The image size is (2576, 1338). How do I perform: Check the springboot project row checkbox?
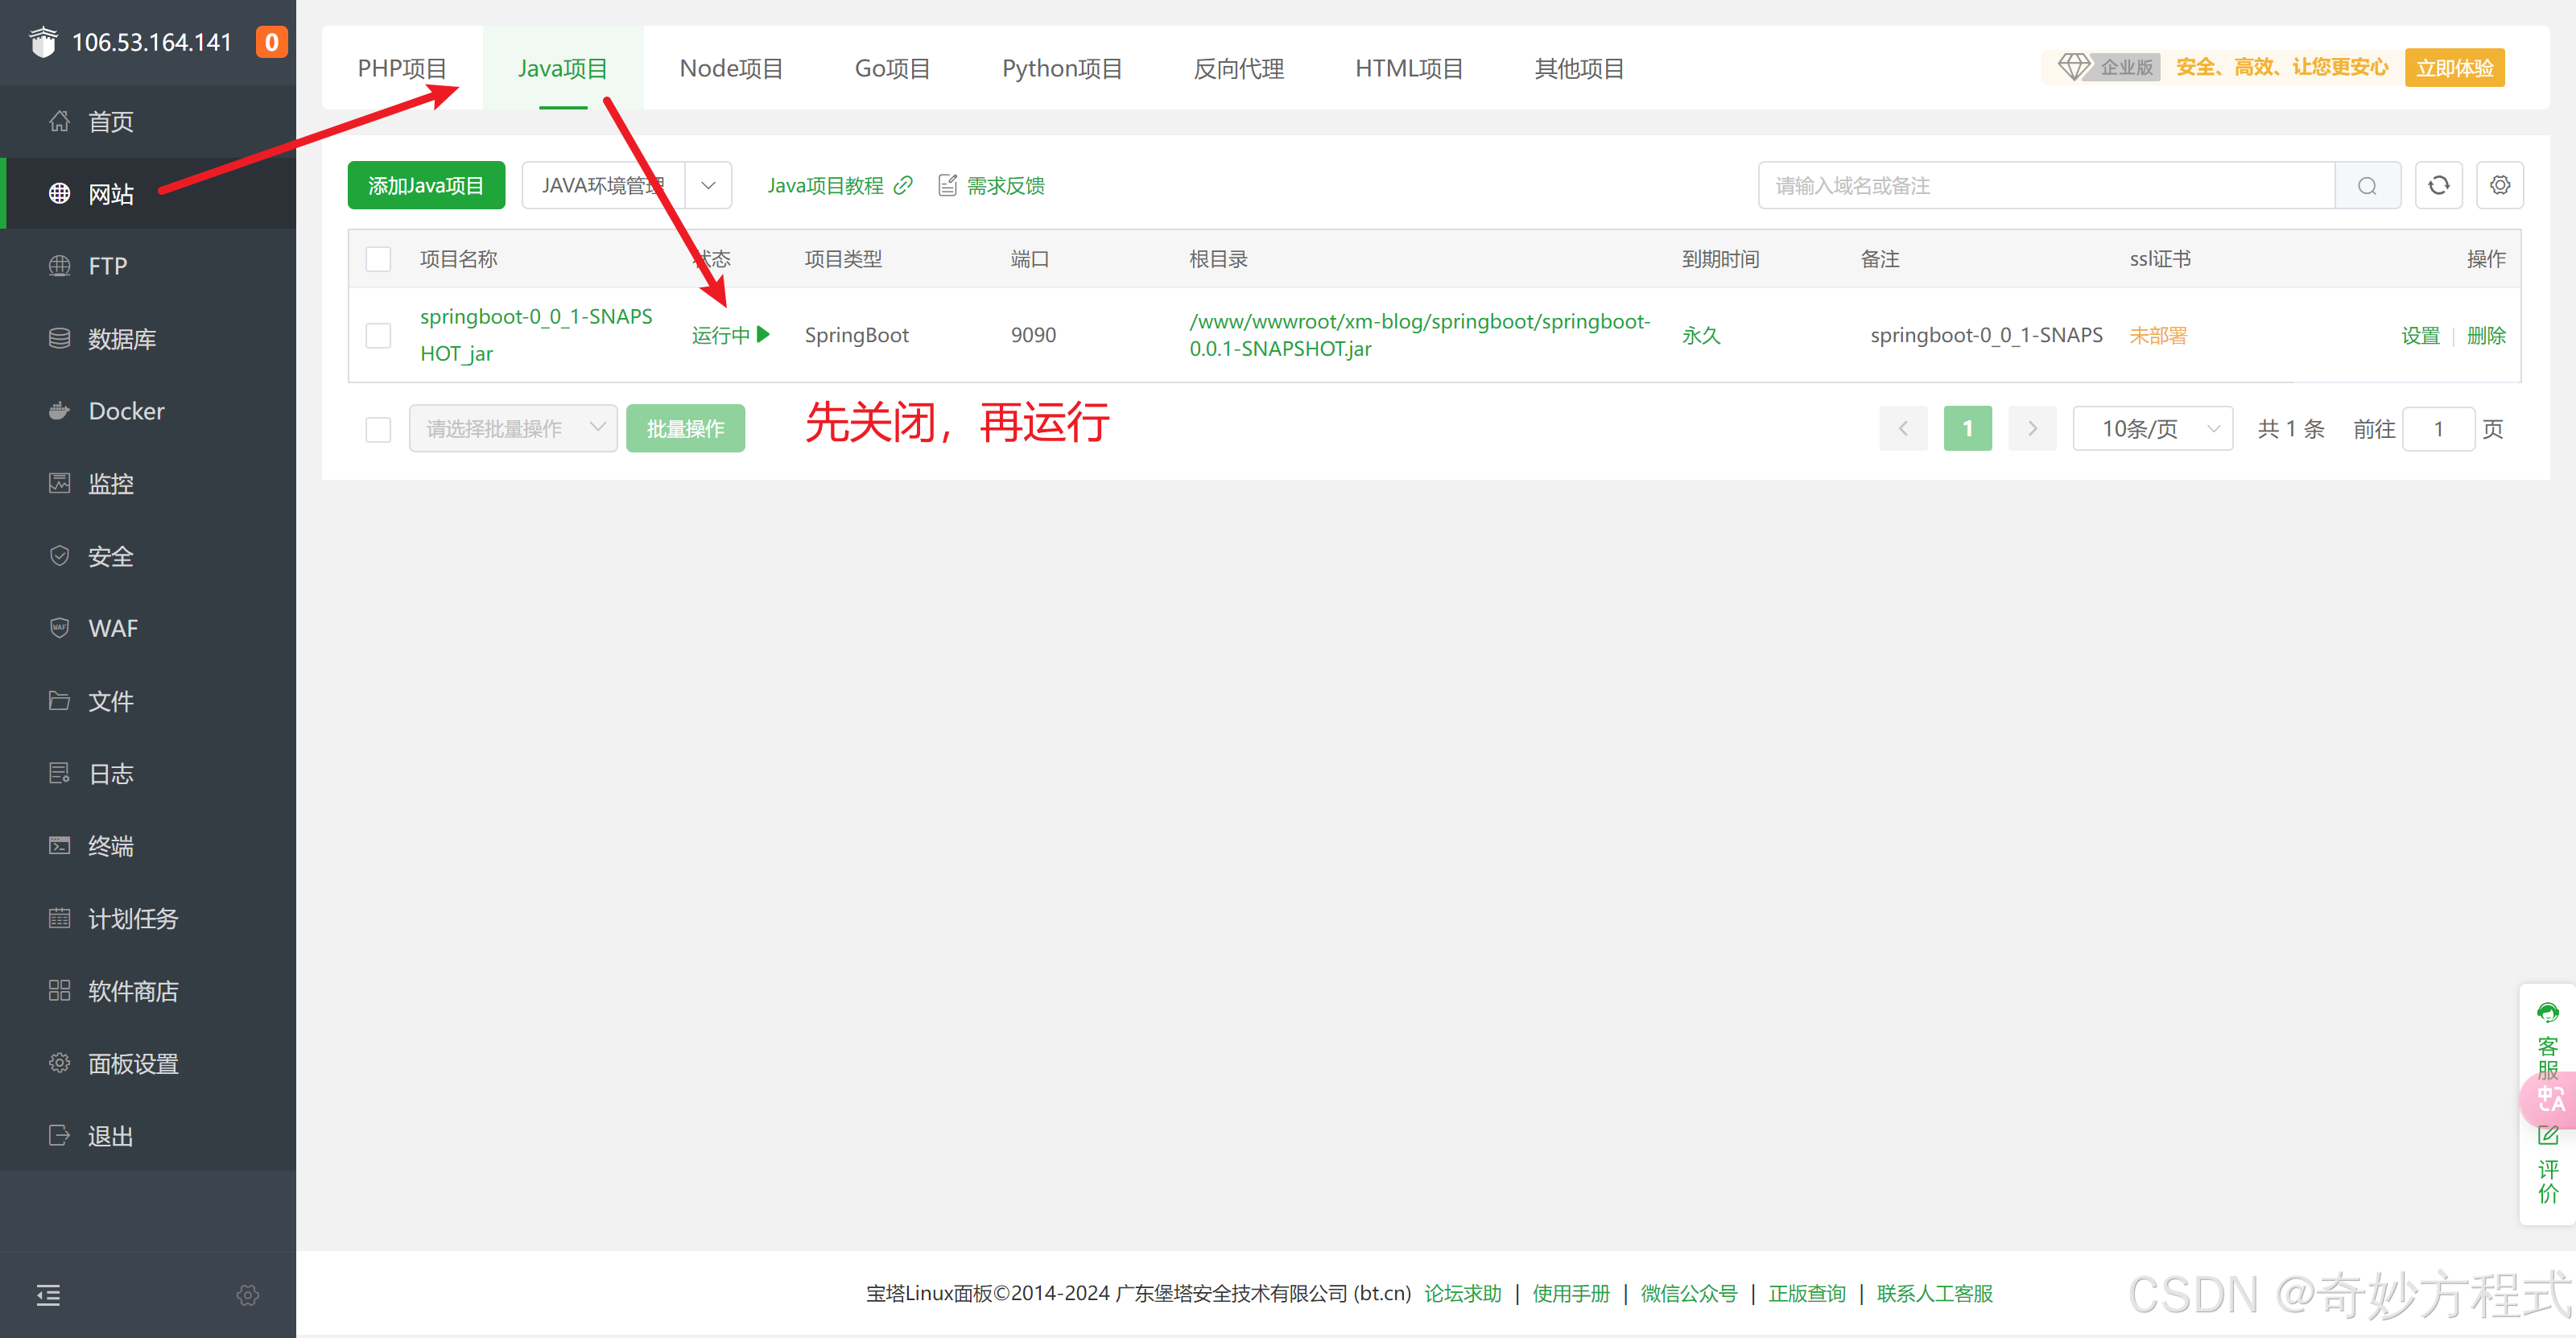coord(378,335)
